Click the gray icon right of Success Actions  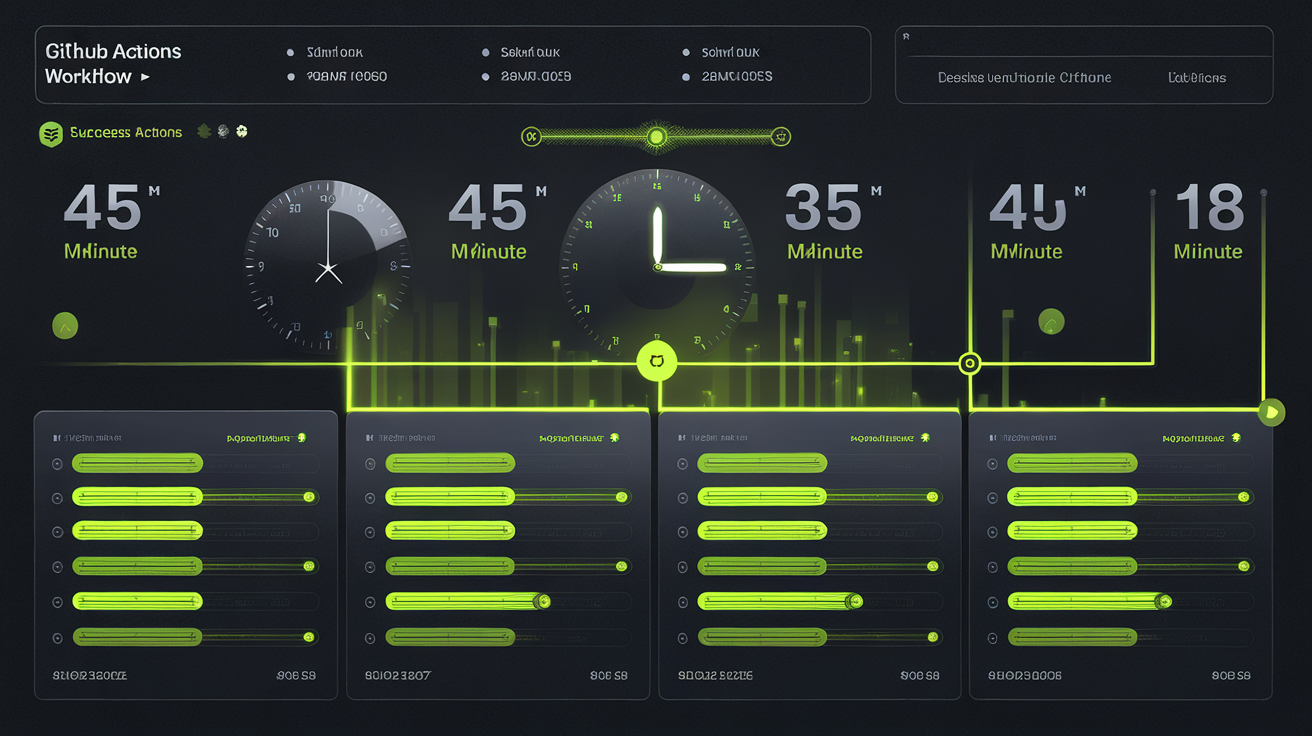(223, 131)
